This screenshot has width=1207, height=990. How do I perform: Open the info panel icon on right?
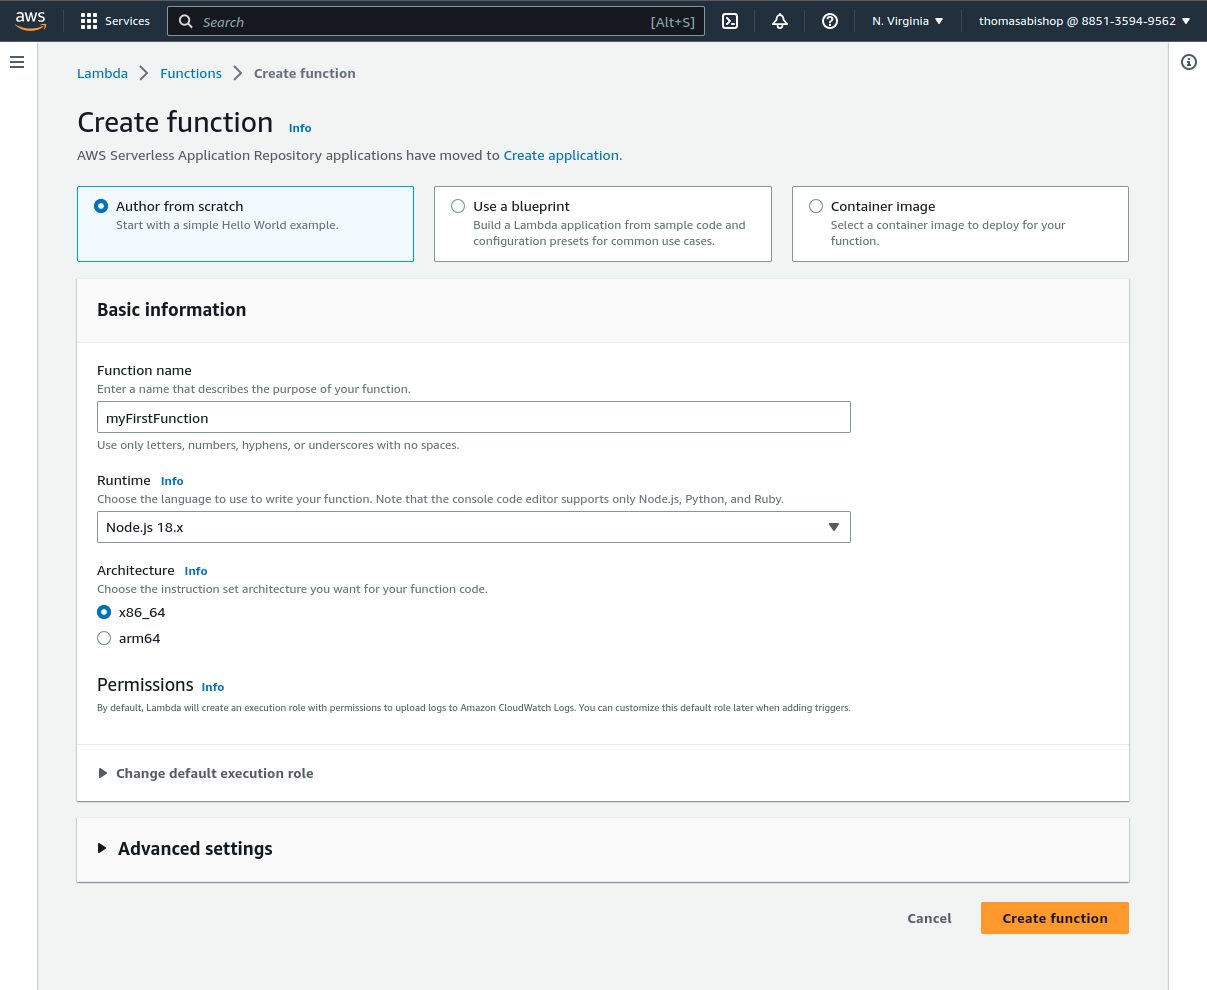tap(1189, 62)
